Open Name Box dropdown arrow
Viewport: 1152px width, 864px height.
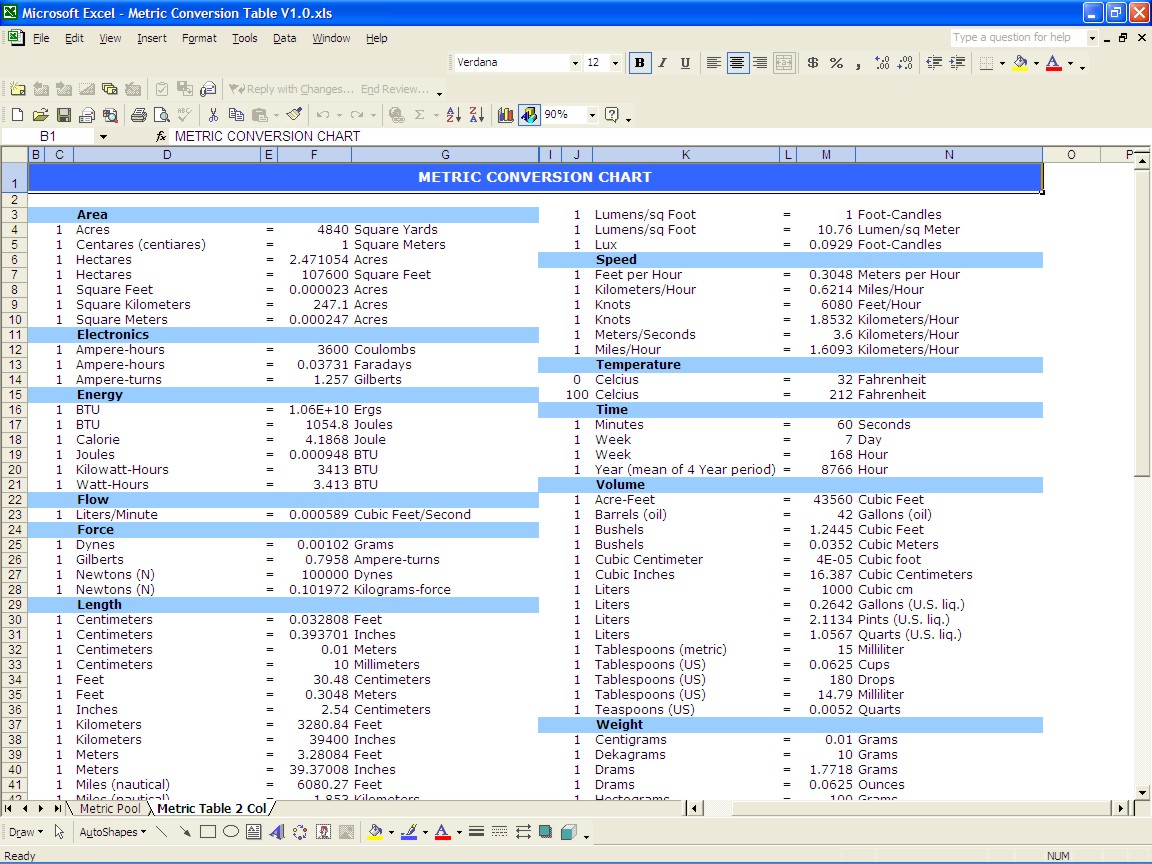tap(103, 137)
